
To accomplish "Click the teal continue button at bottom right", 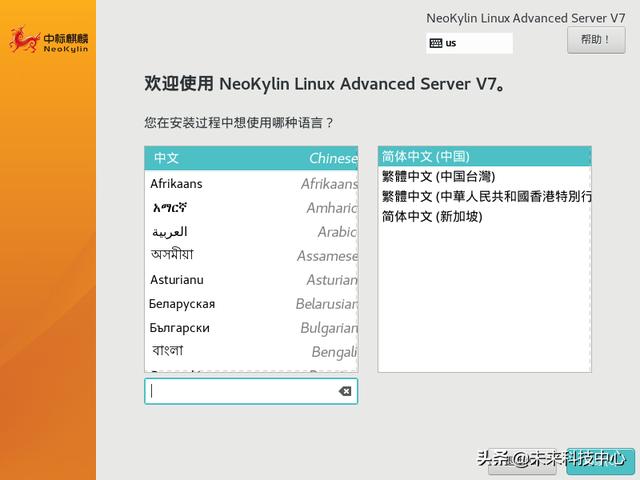I will (x=600, y=462).
